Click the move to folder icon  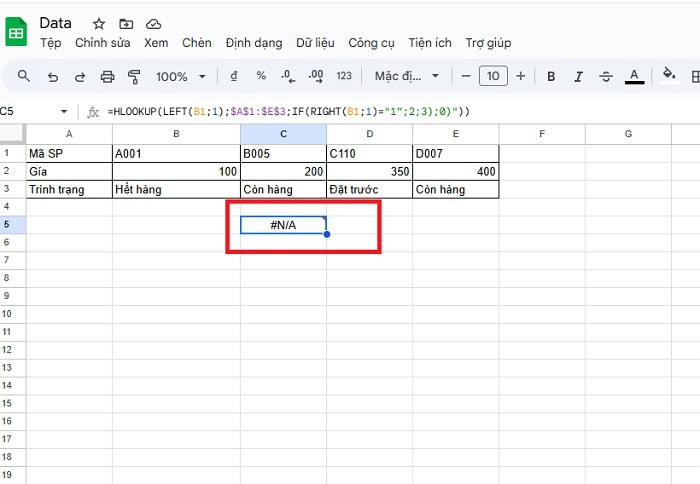[x=126, y=23]
